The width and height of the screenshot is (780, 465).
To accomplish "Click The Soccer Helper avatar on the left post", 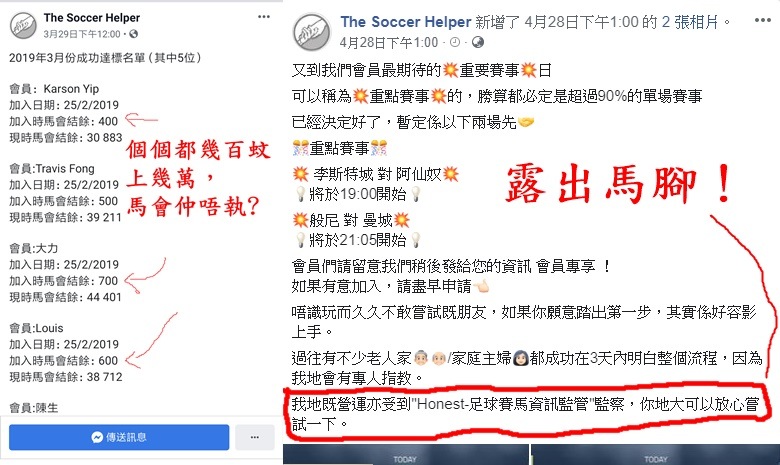I will 23,25.
